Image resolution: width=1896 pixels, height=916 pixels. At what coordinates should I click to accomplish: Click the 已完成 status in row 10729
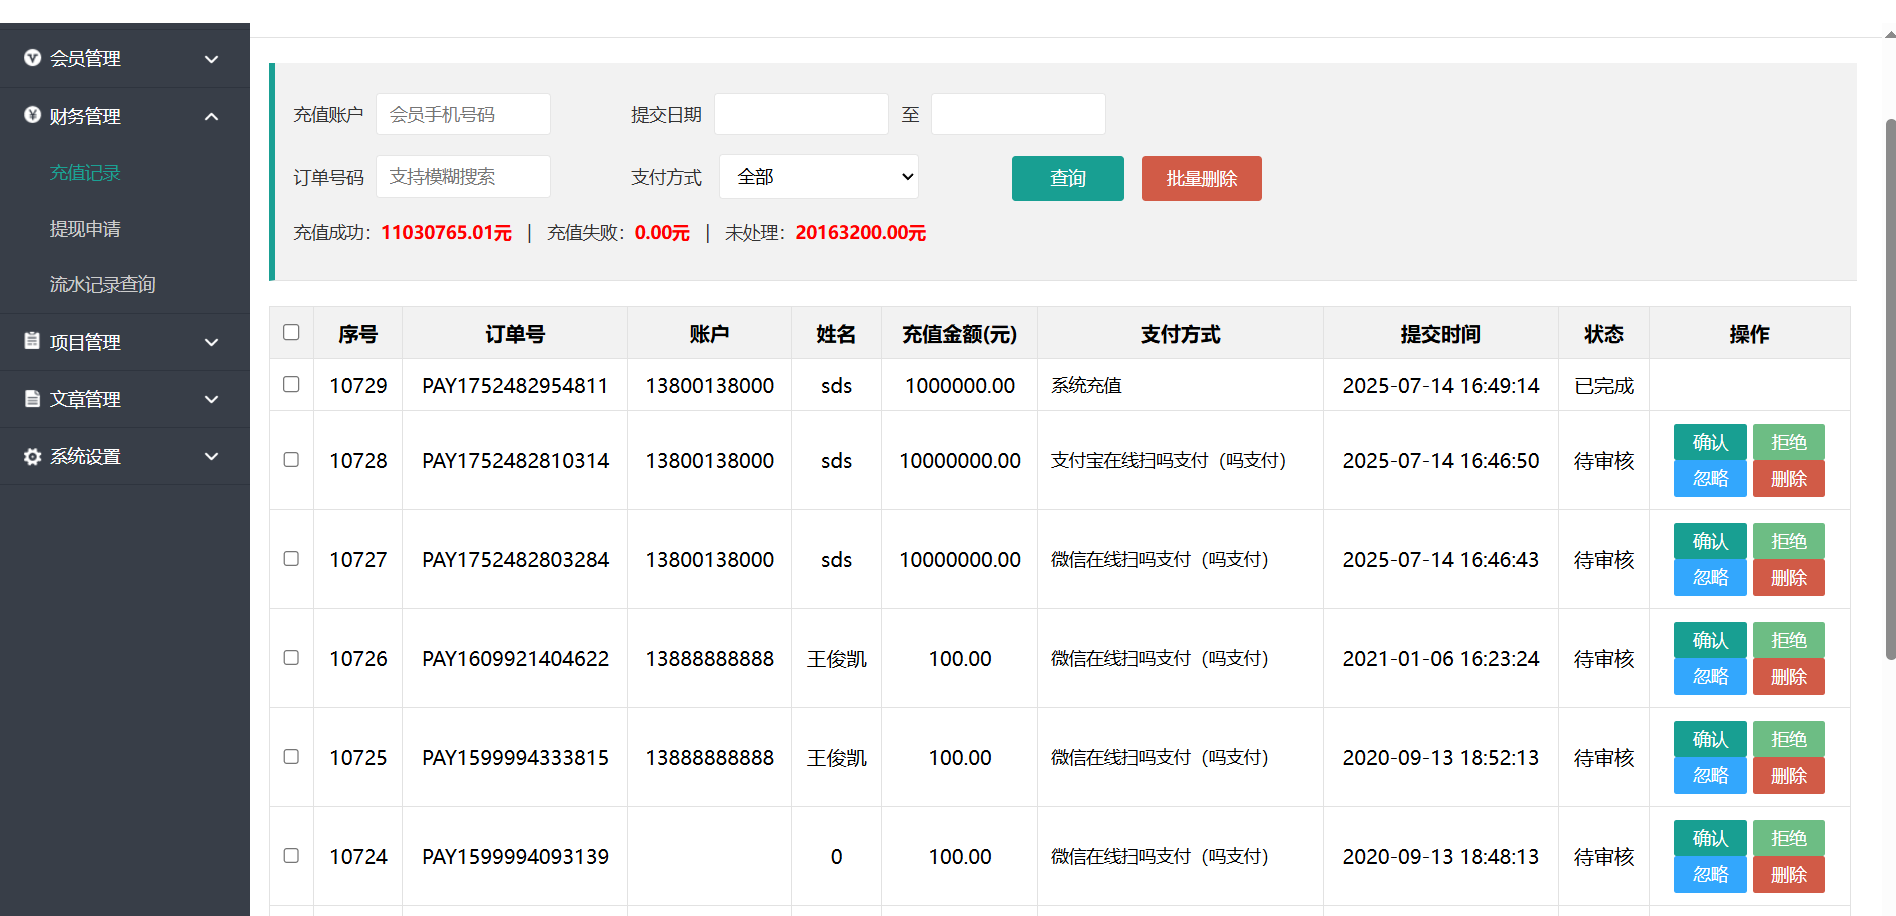click(1604, 386)
